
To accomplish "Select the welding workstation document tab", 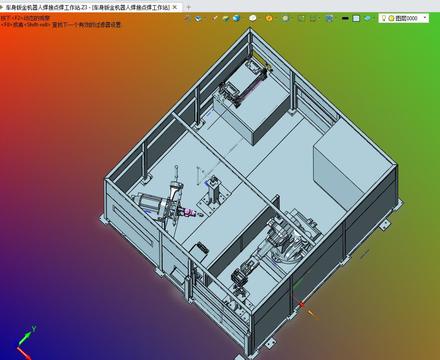I will click(87, 7).
